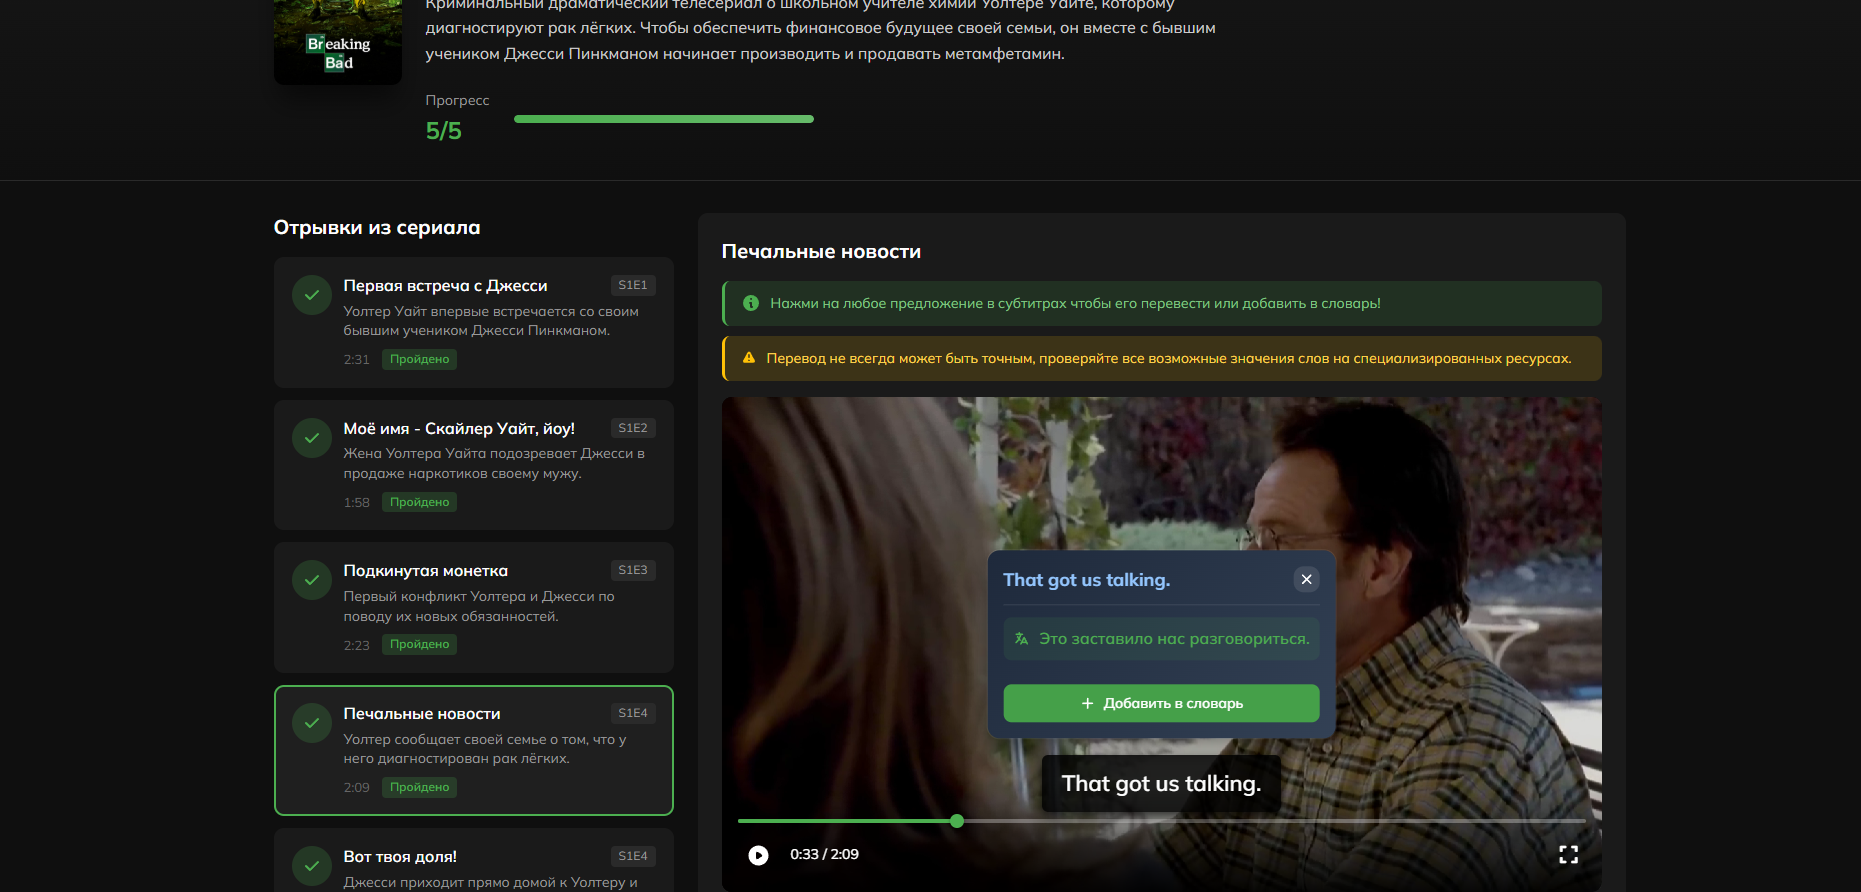
Task: Add the sentence with Добавить в словарь
Action: 1161,703
